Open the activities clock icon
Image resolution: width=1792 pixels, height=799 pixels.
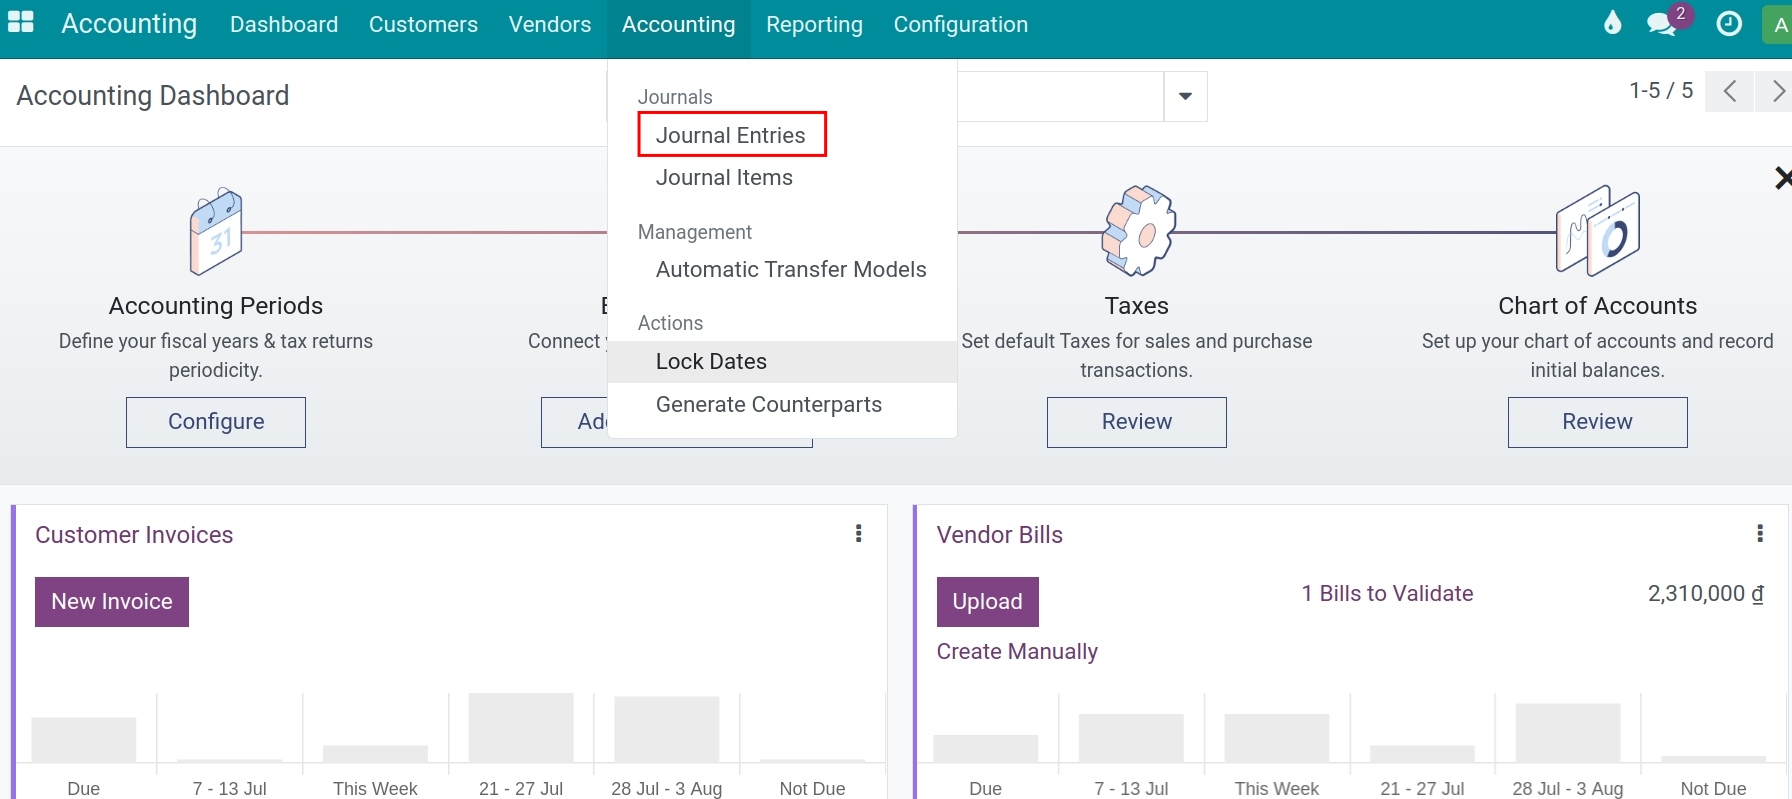(1729, 23)
